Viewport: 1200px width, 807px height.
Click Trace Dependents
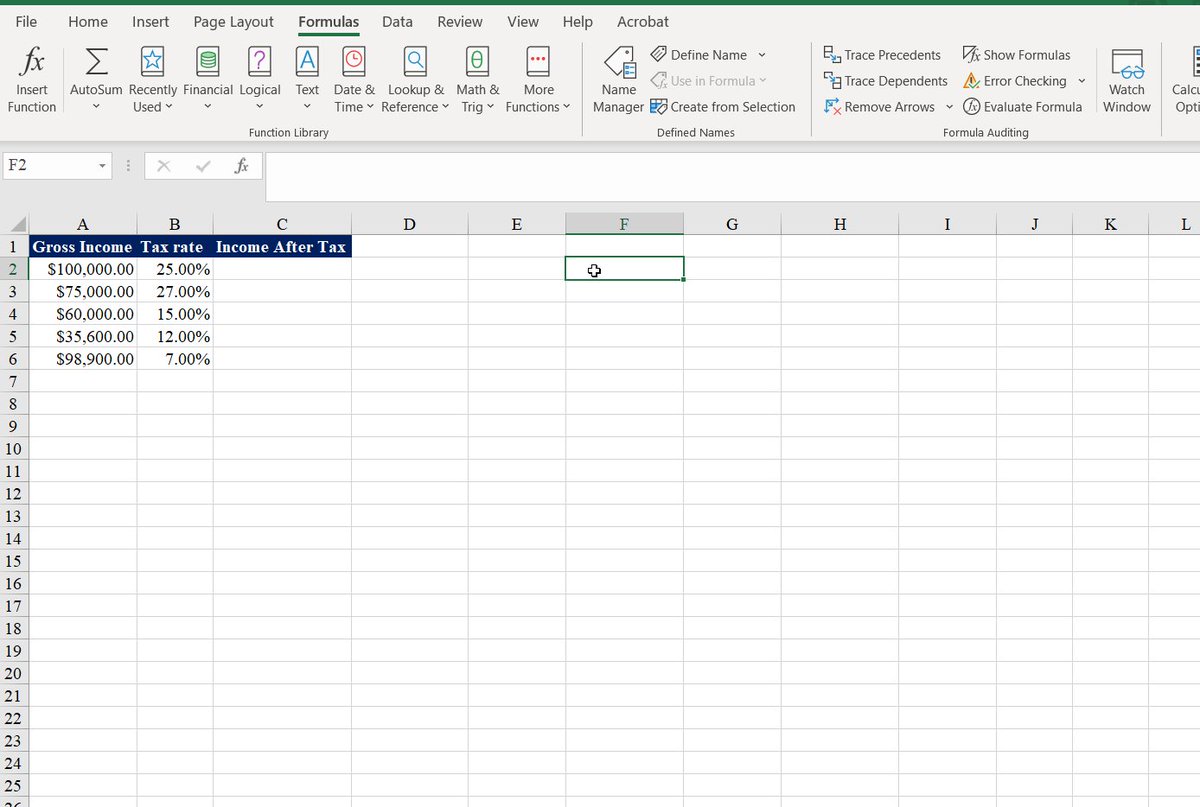pos(885,81)
